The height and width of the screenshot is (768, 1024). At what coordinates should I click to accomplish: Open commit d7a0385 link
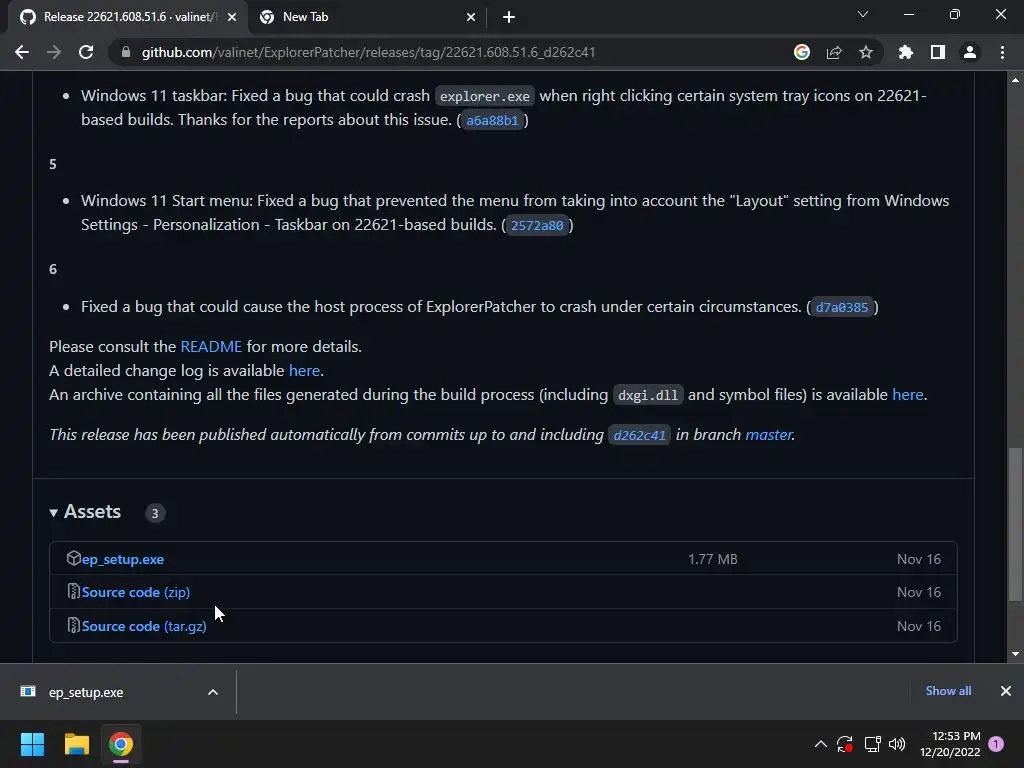(x=842, y=307)
